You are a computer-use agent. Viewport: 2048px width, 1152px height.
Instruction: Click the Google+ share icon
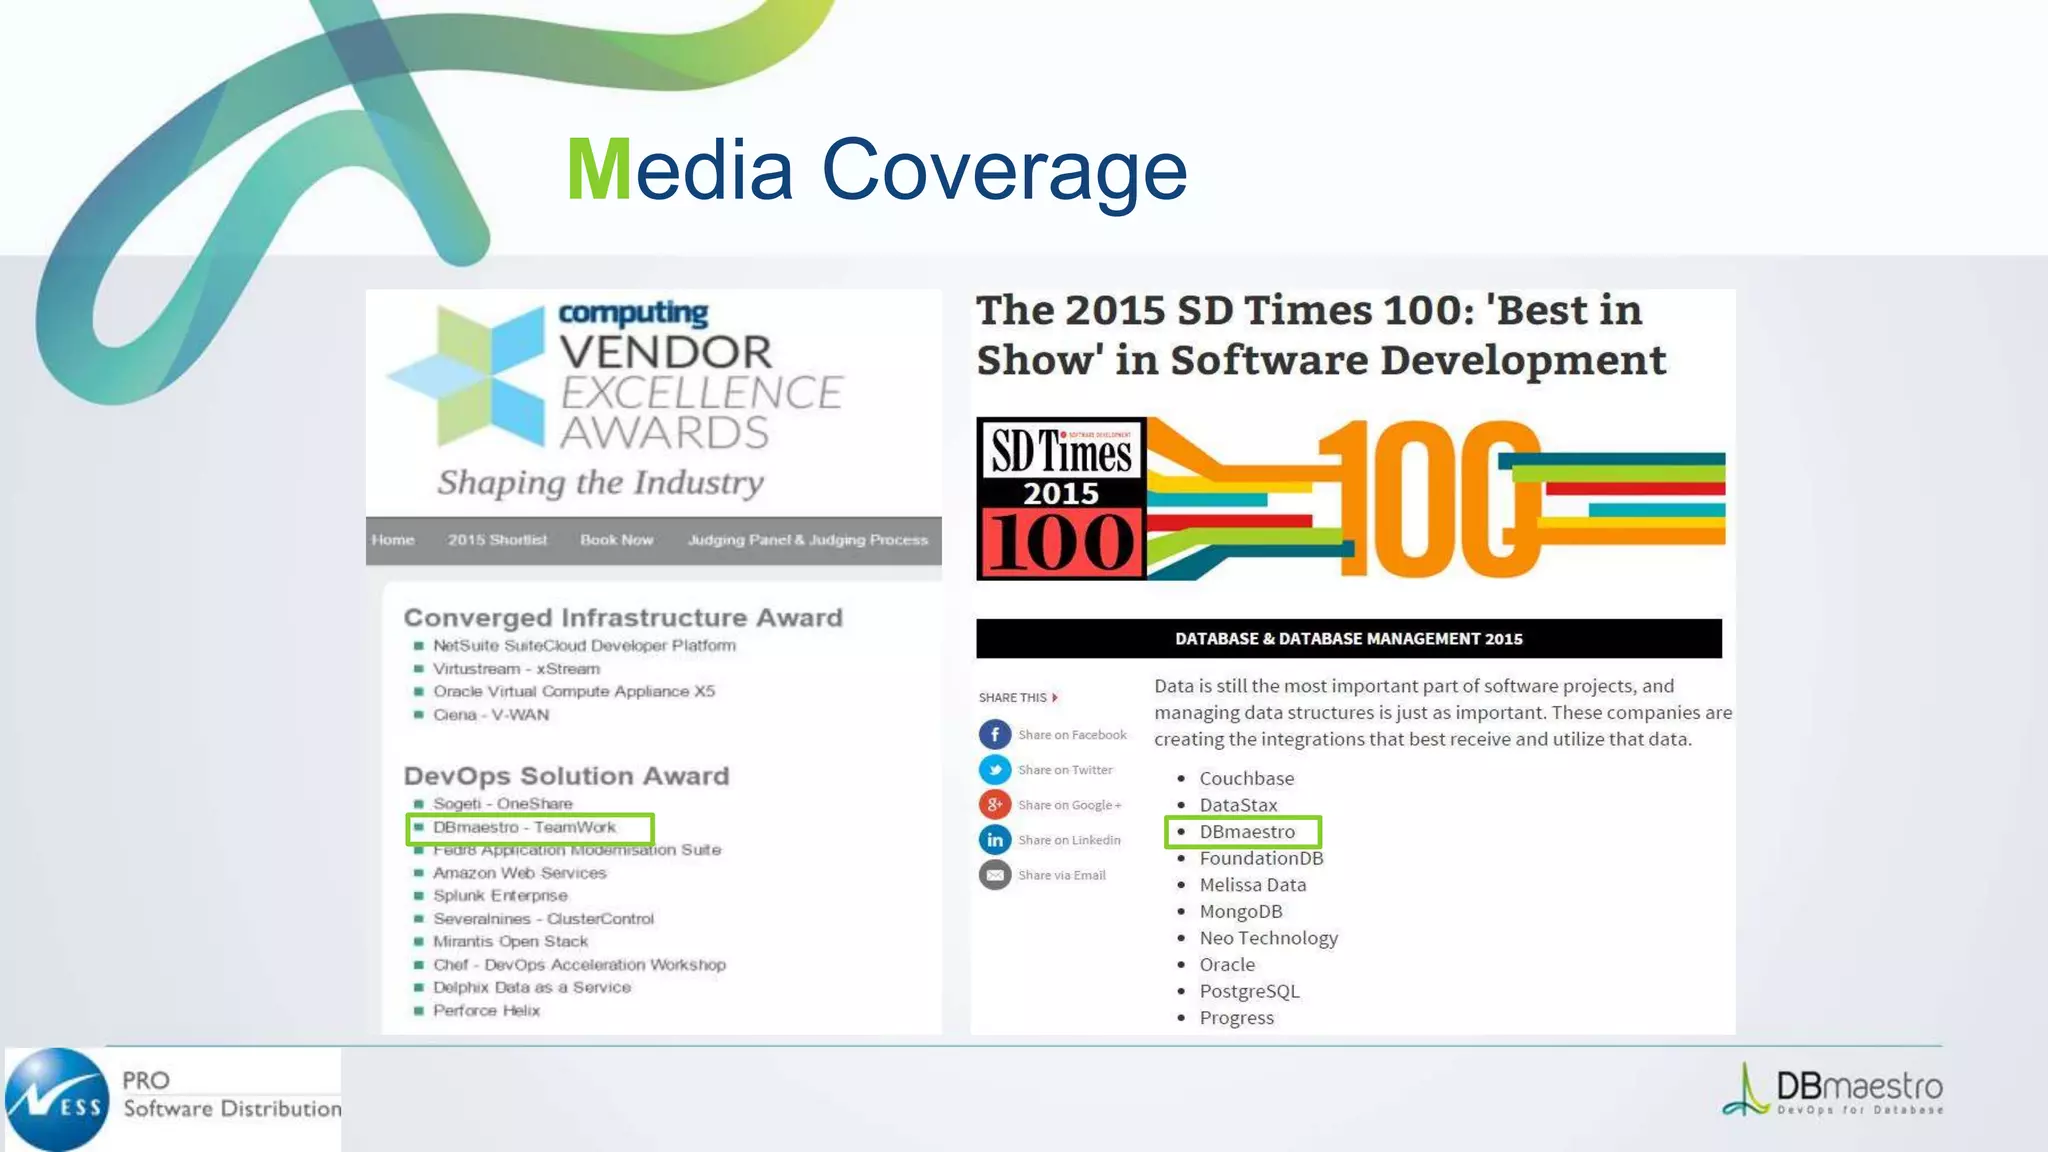pyautogui.click(x=994, y=805)
